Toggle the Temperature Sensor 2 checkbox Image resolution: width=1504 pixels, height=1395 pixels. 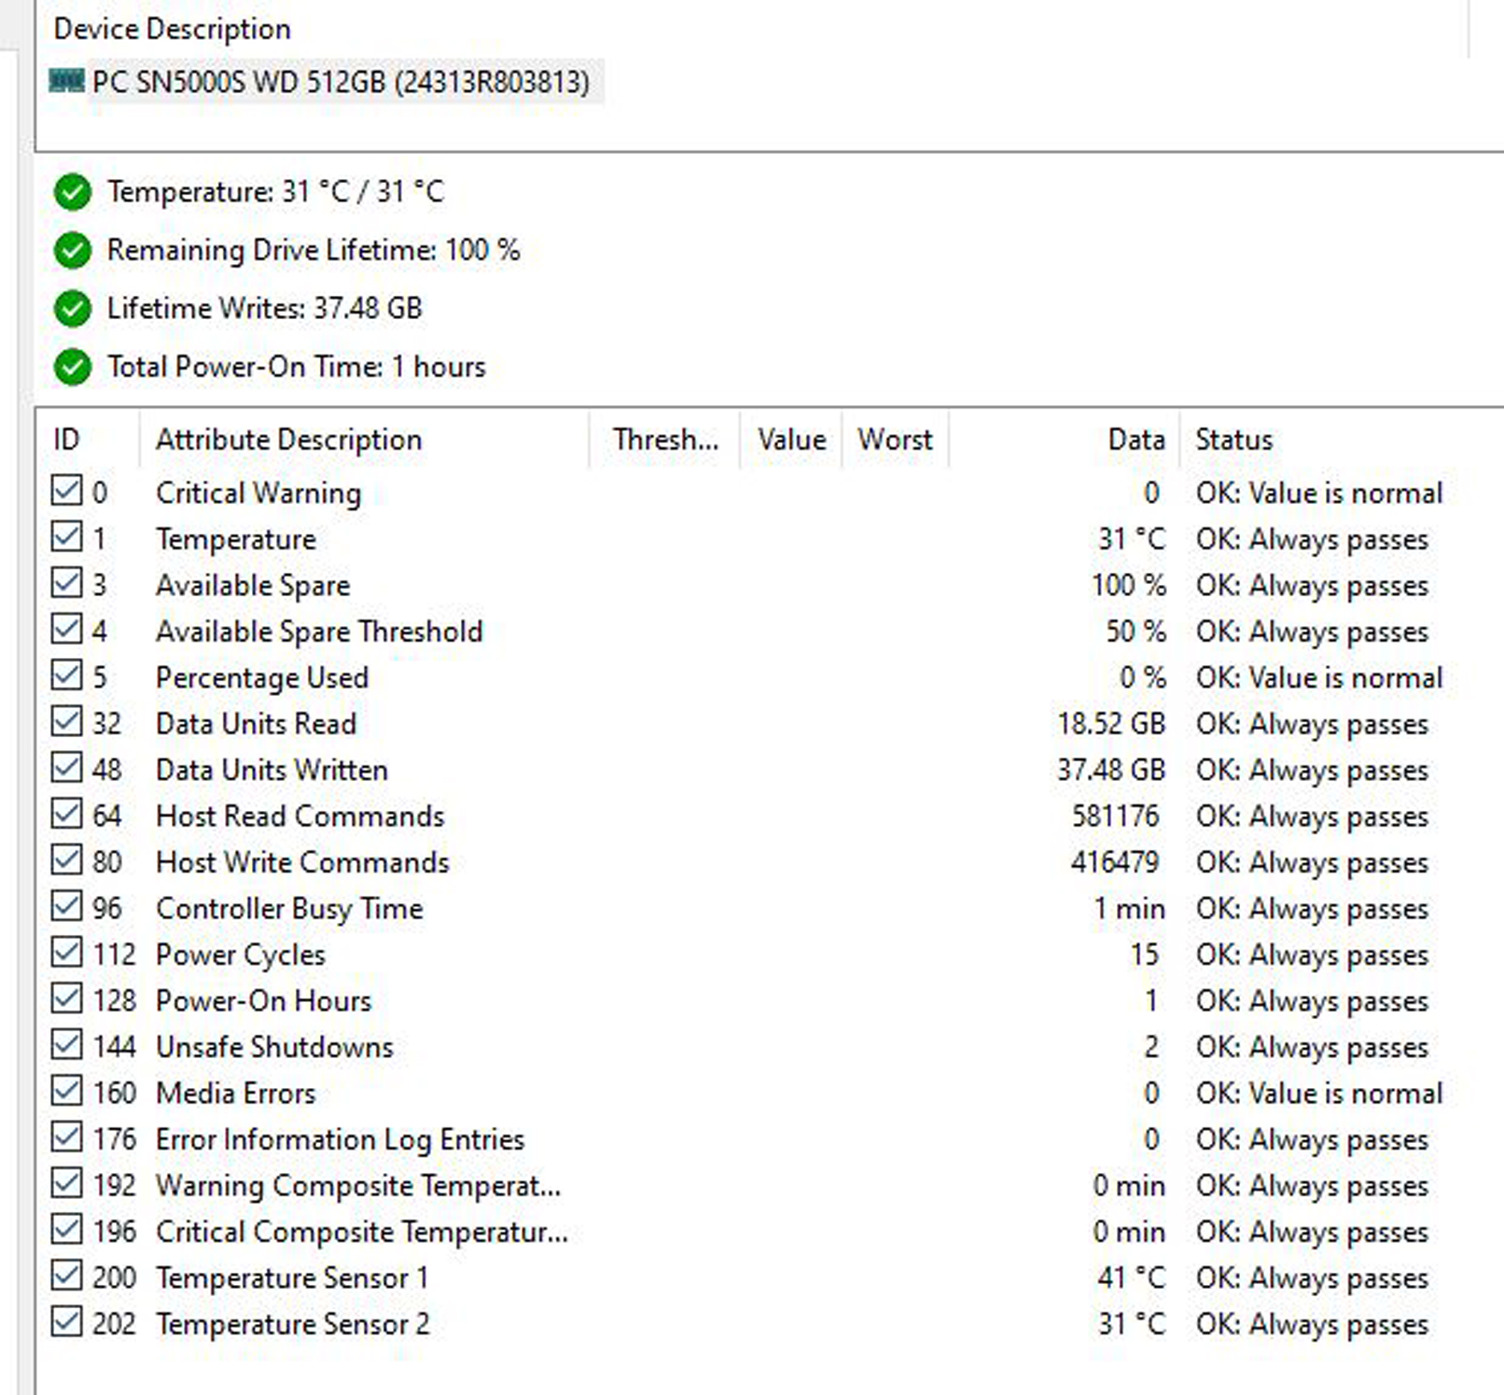tap(67, 1320)
